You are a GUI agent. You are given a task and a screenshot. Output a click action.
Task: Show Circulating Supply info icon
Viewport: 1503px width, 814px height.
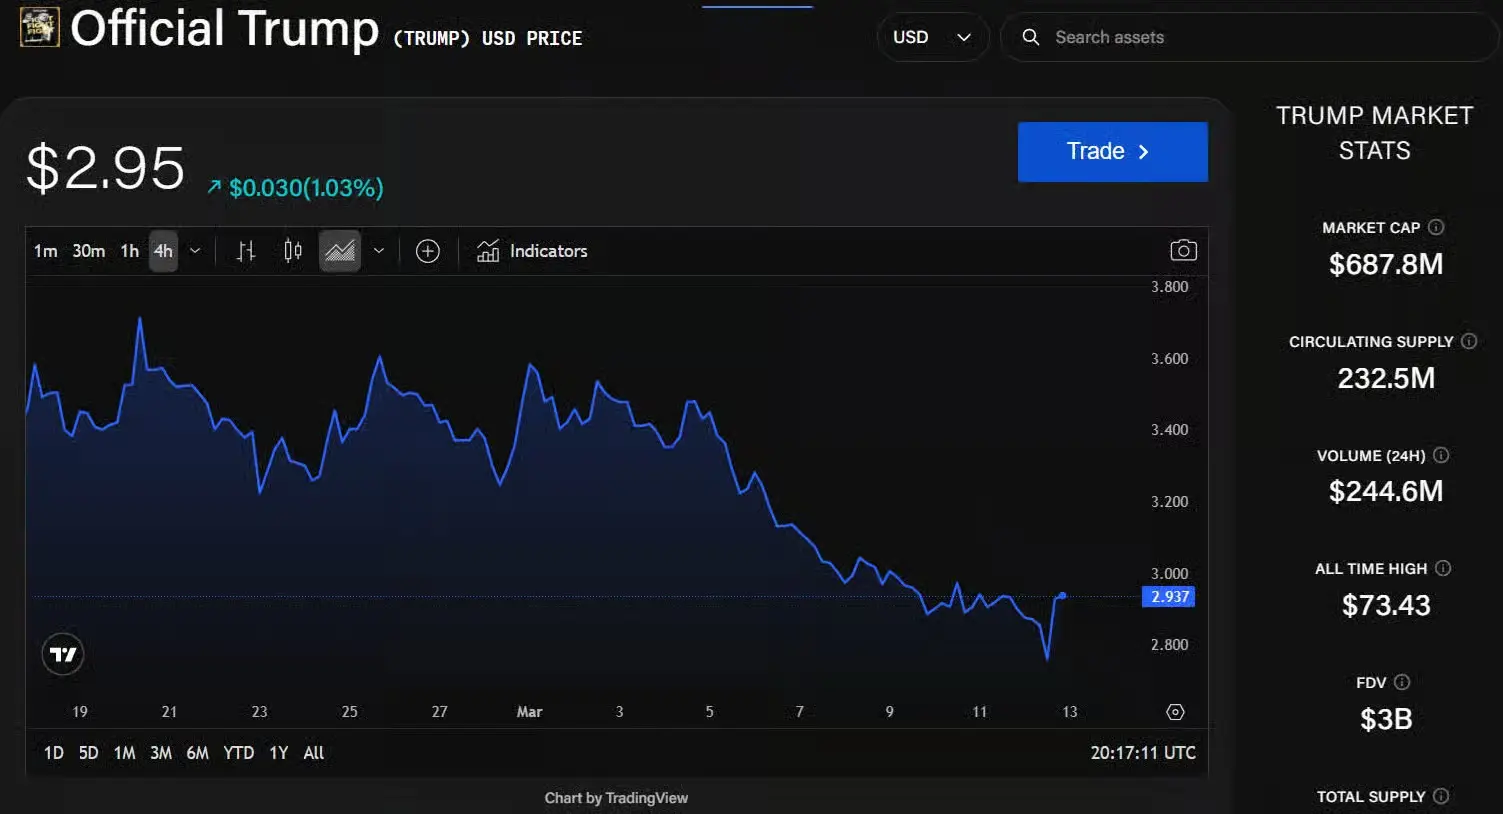point(1469,341)
